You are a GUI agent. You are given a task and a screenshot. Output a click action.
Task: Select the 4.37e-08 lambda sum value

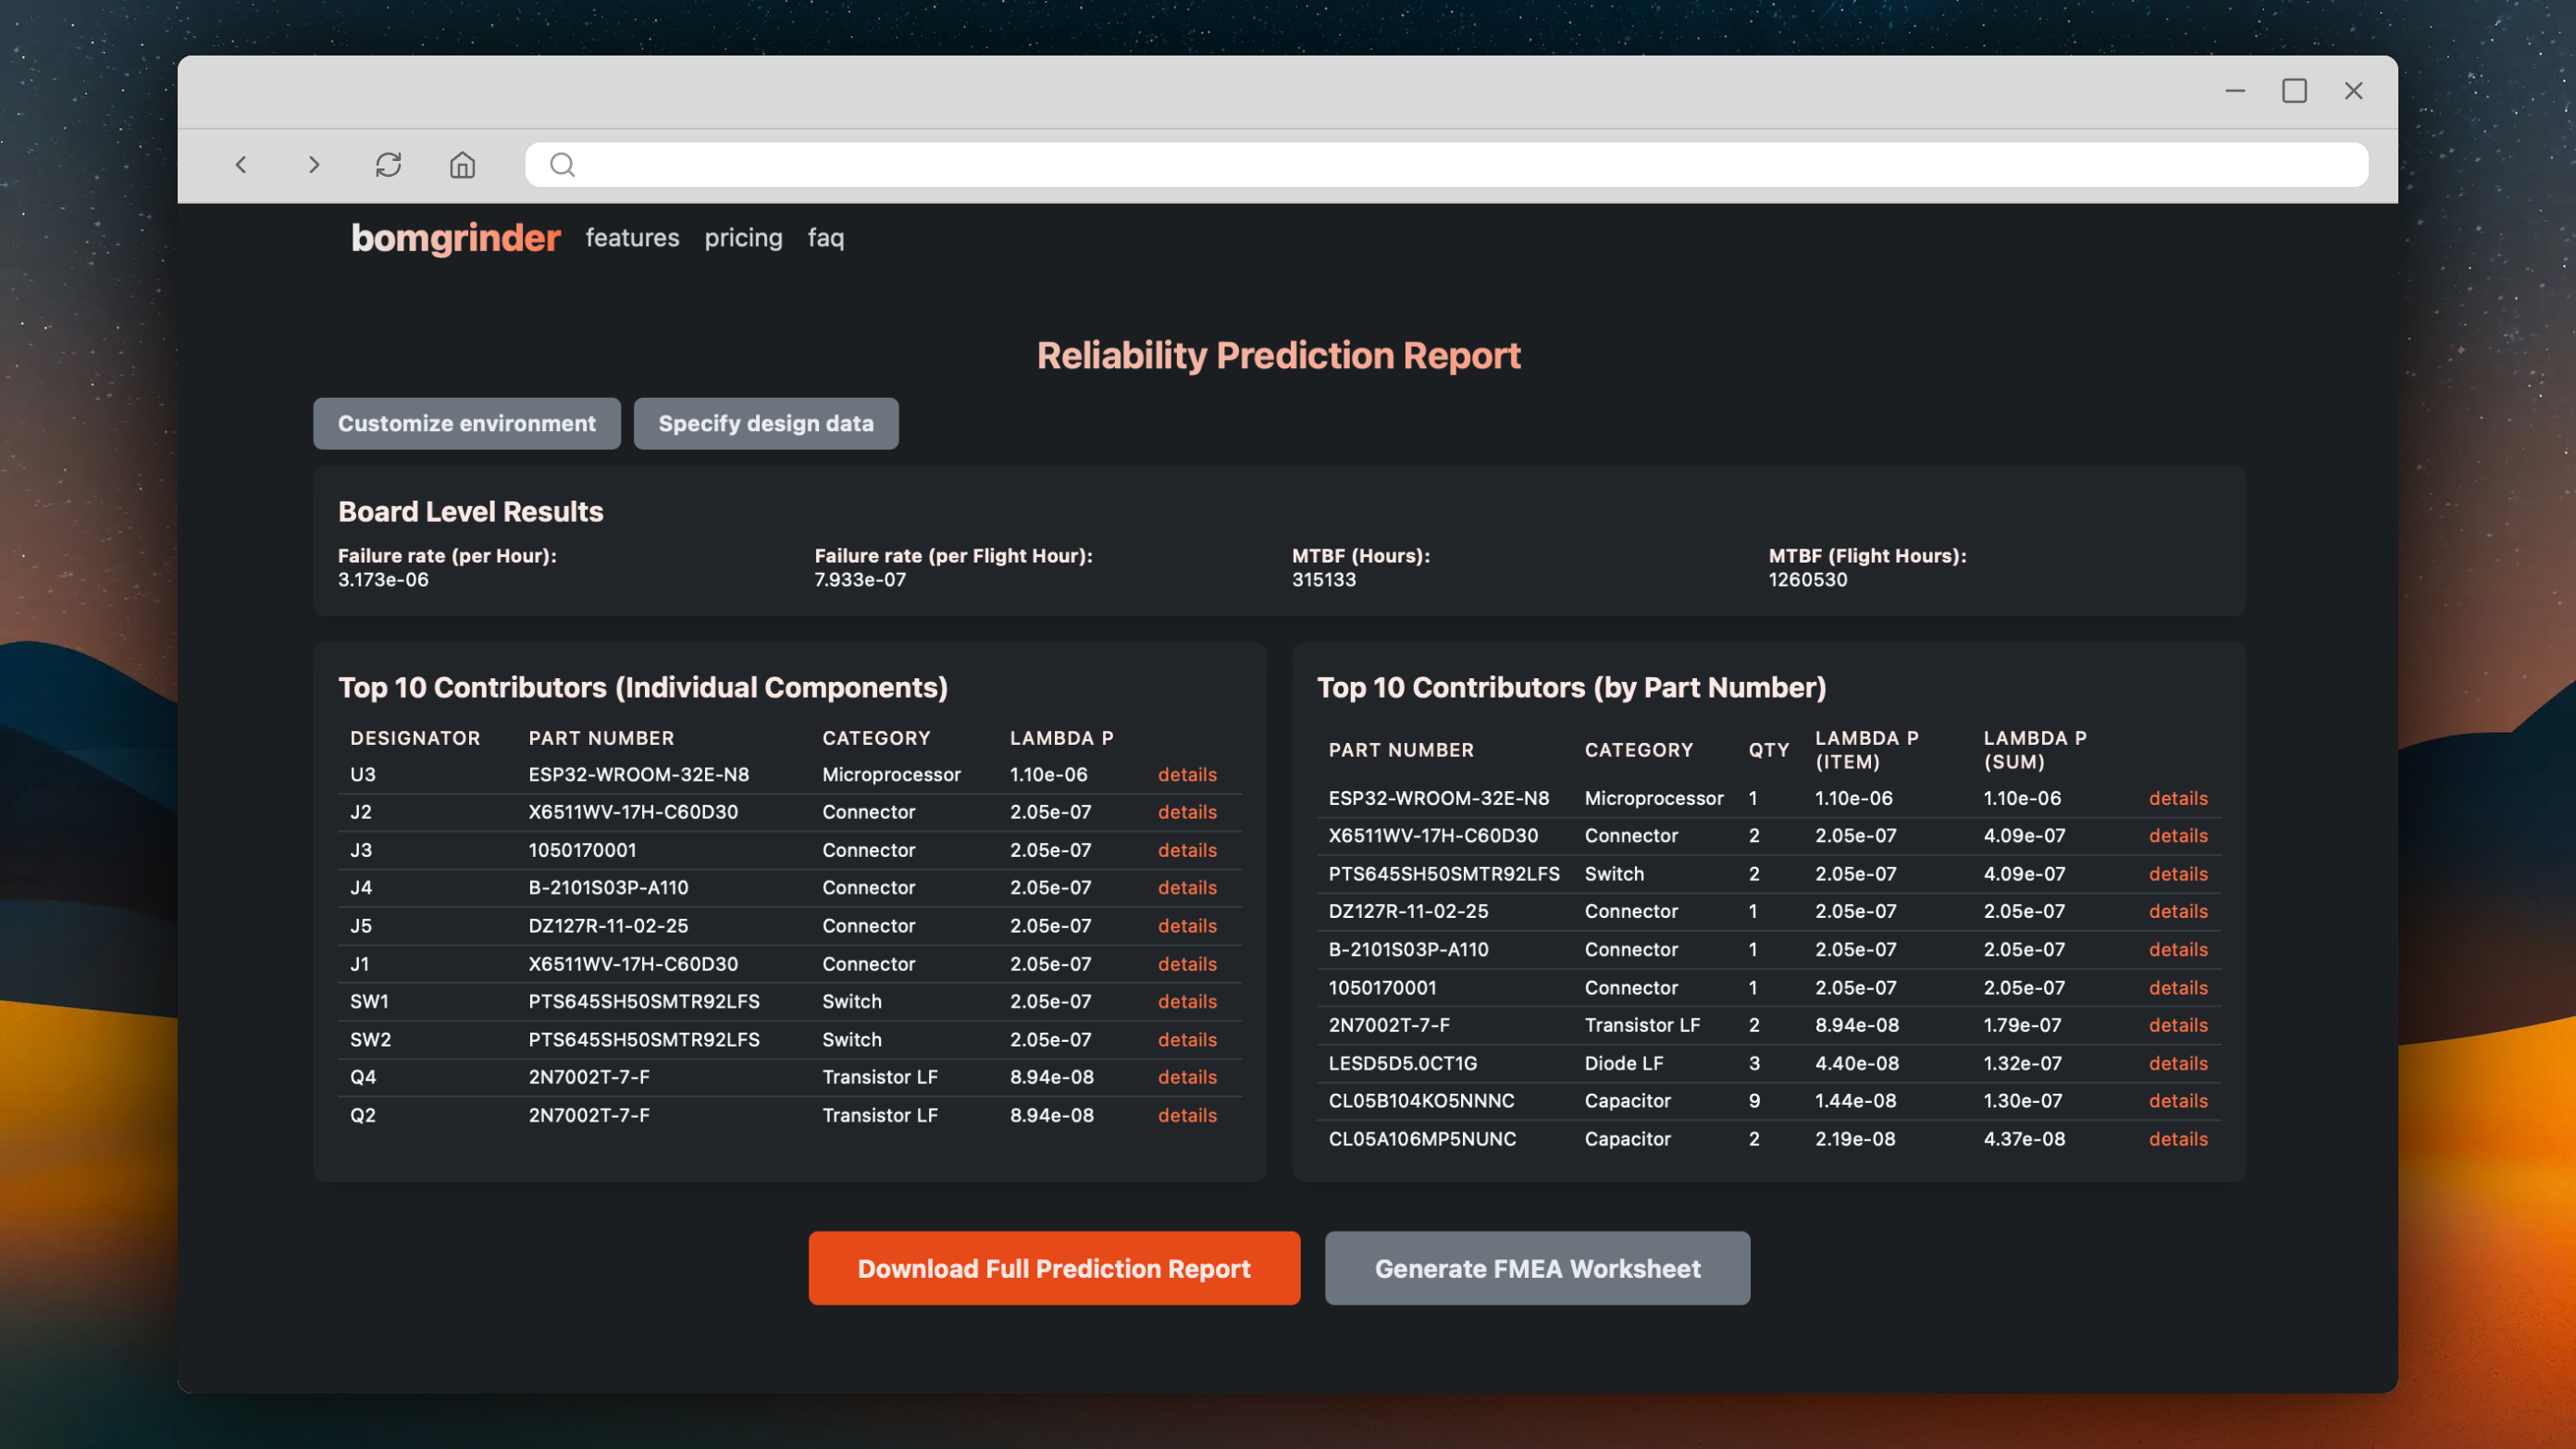pyautogui.click(x=2024, y=1139)
